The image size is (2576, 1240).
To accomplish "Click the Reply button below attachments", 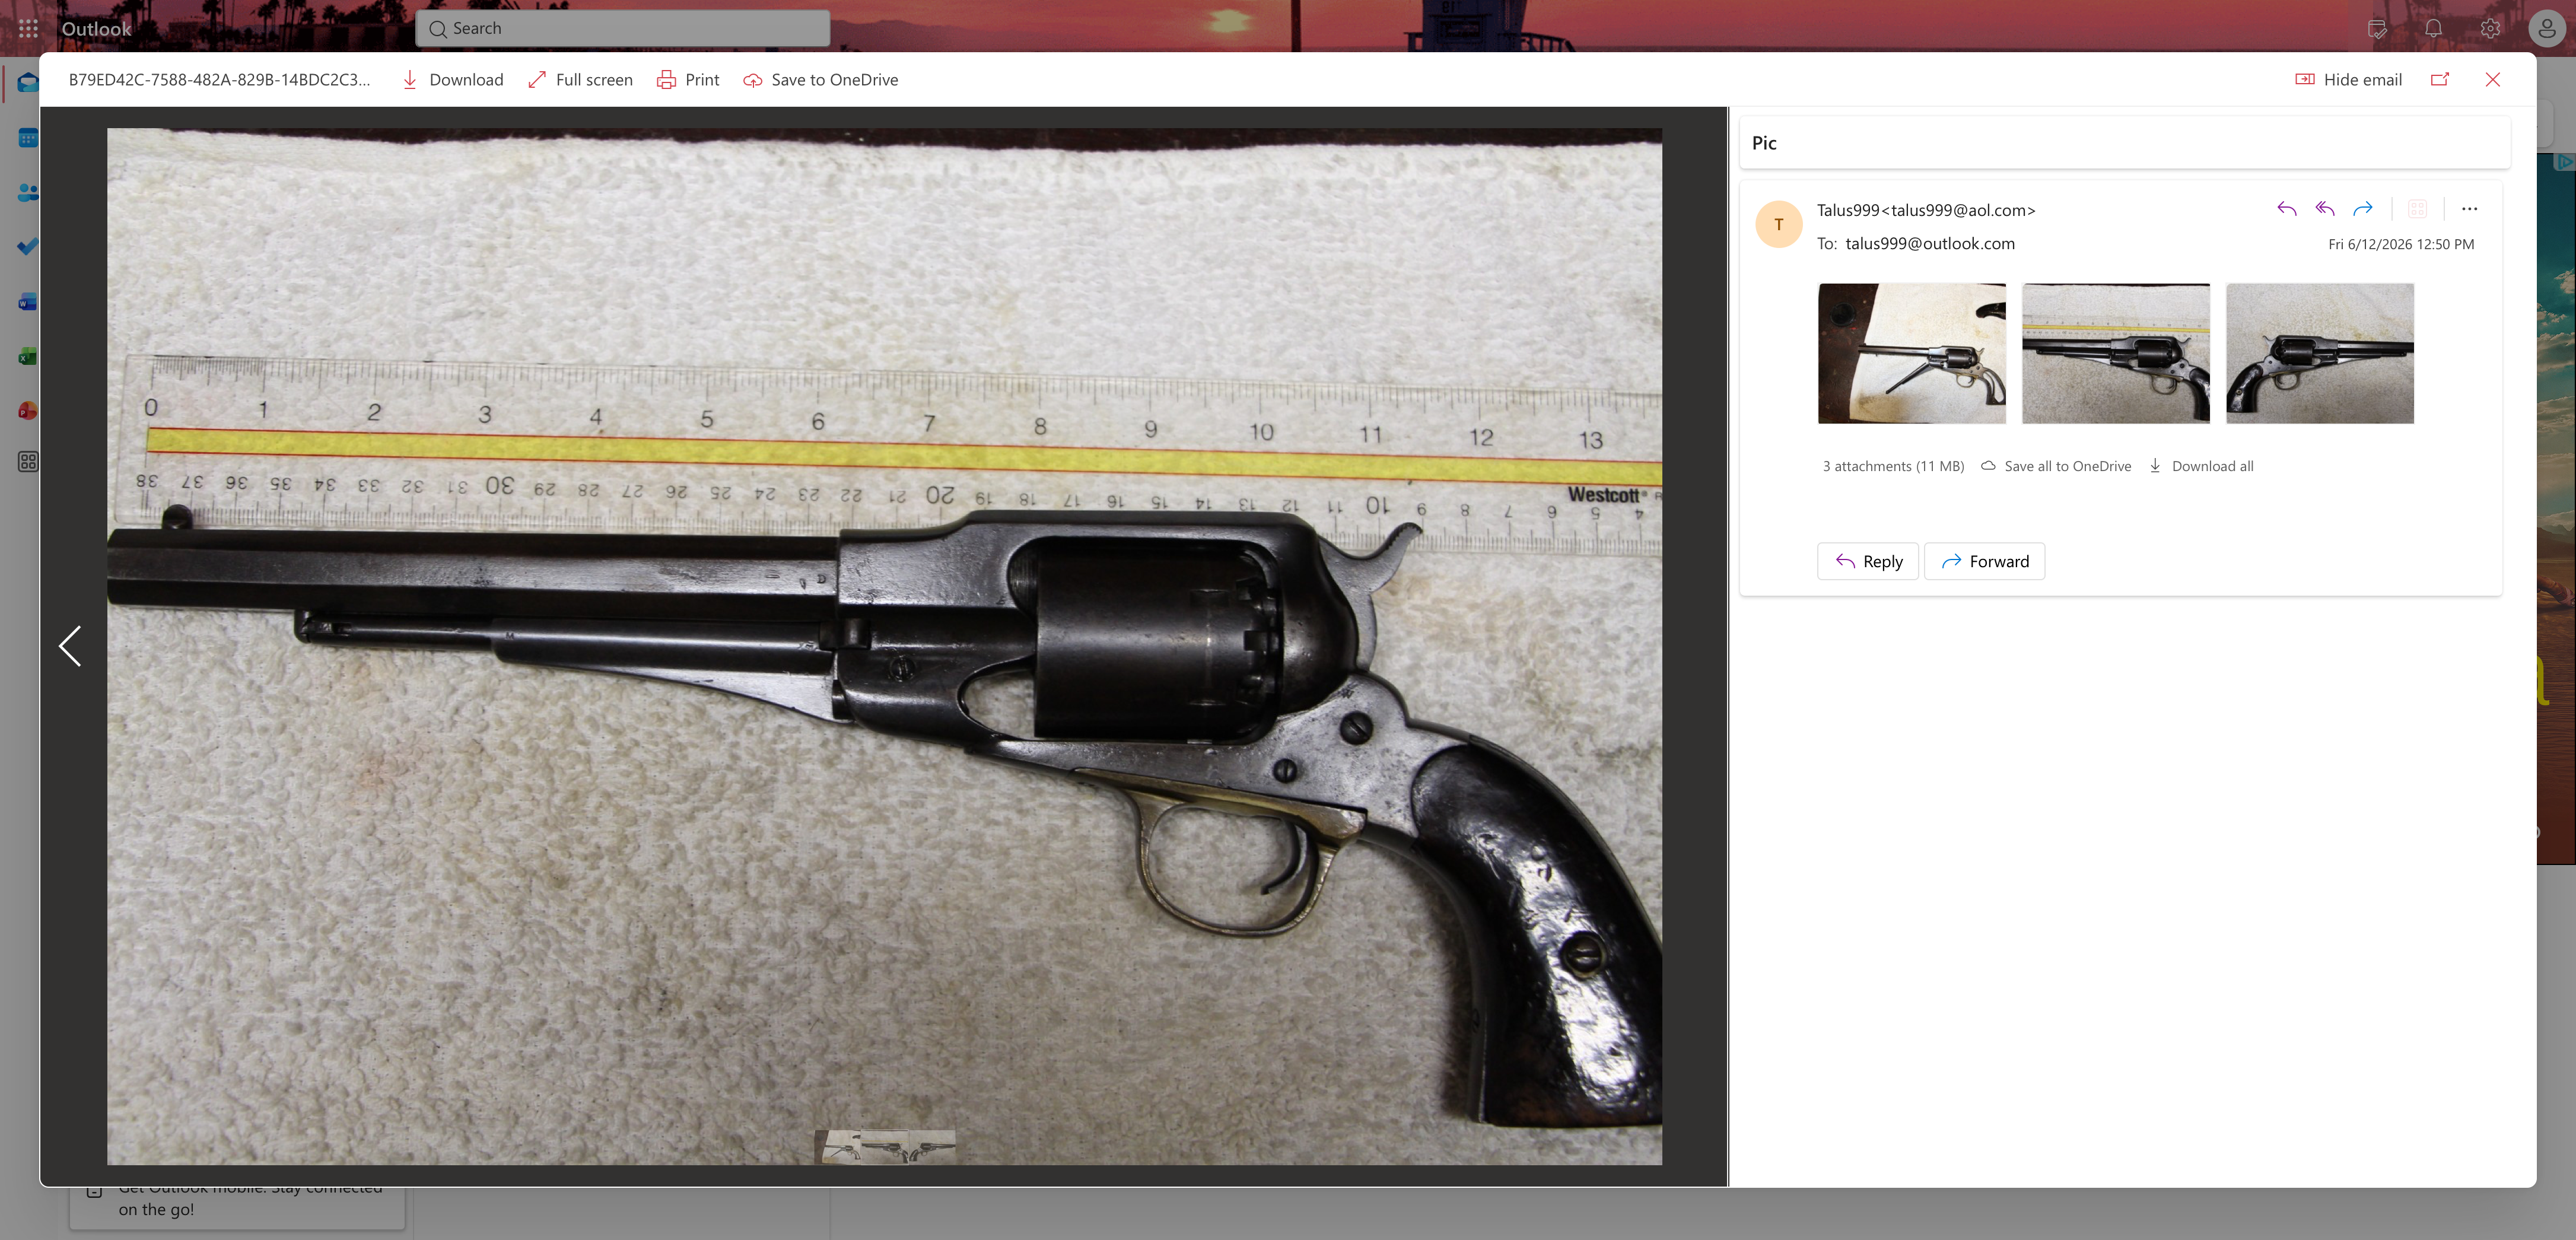I will (1868, 561).
